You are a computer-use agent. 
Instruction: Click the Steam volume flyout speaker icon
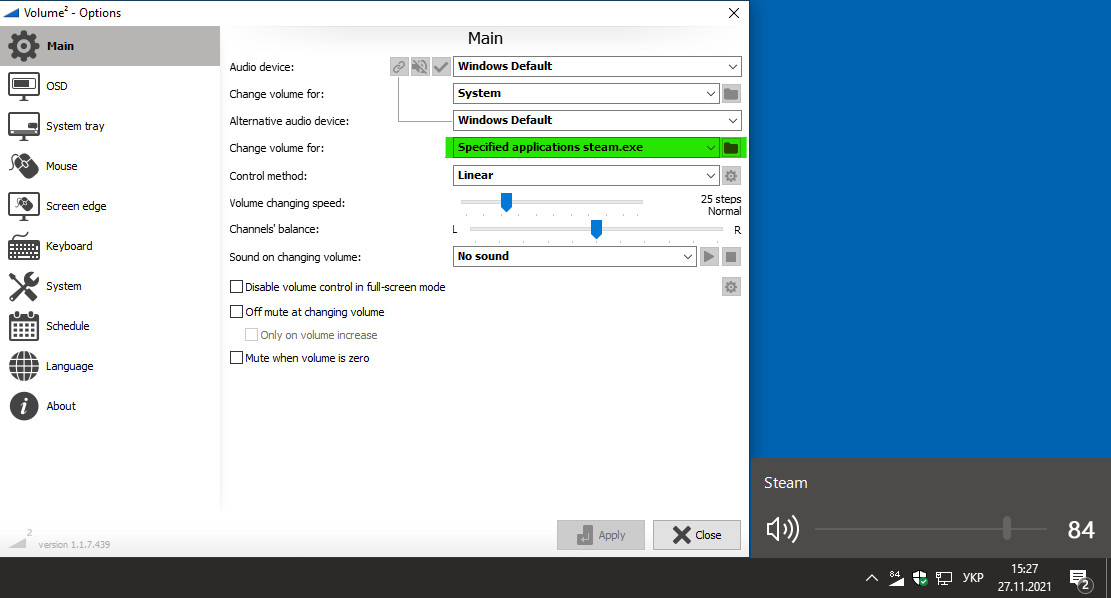[x=783, y=530]
